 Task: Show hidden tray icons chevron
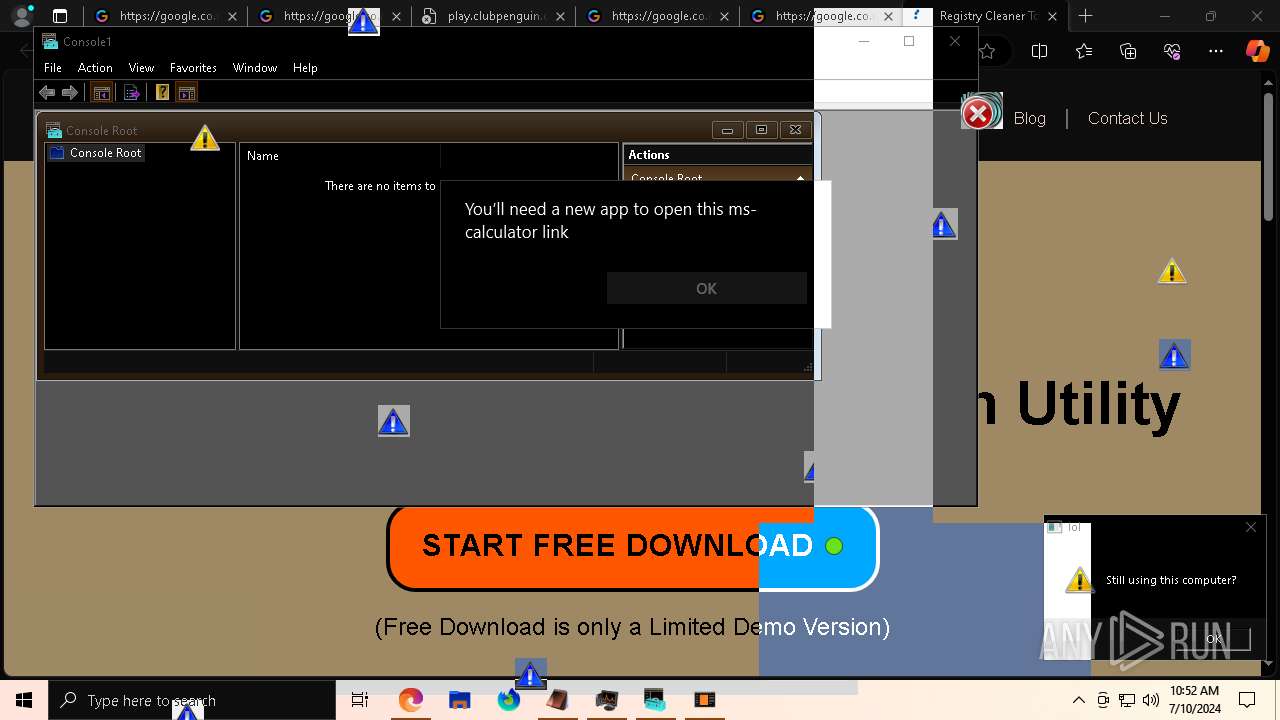(x=1078, y=700)
